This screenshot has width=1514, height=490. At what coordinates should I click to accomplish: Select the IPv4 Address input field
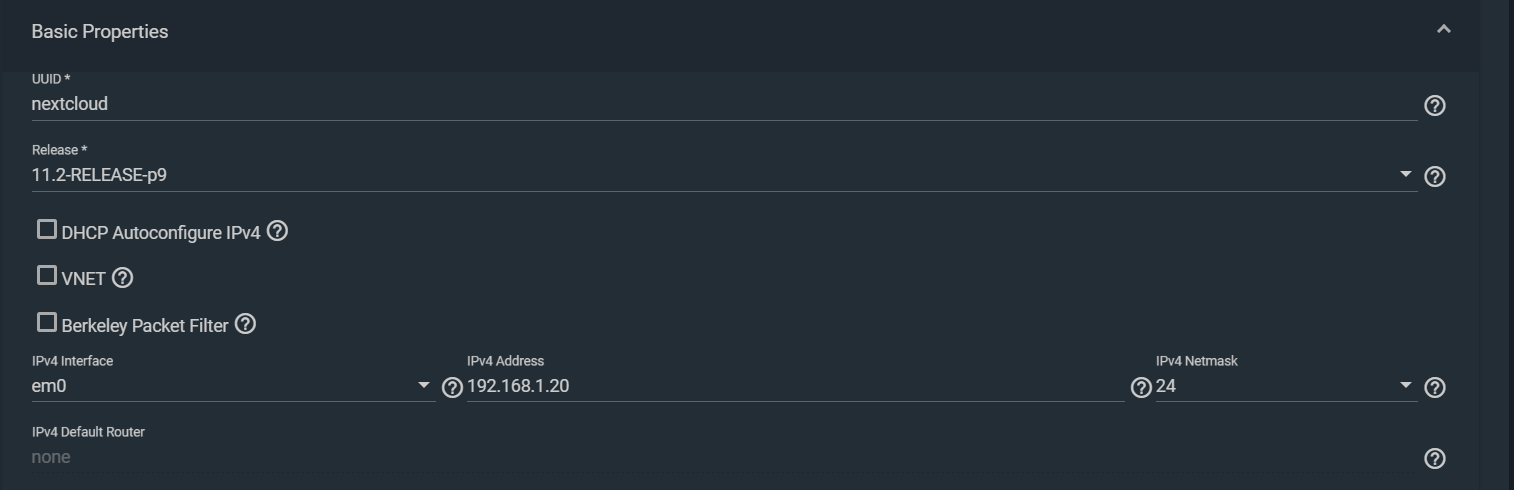[796, 386]
